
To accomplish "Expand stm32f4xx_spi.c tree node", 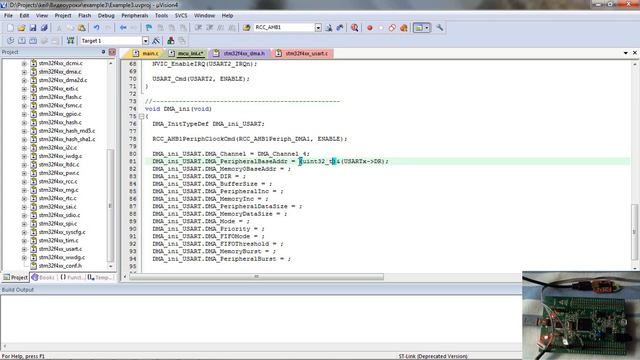I will (24, 224).
